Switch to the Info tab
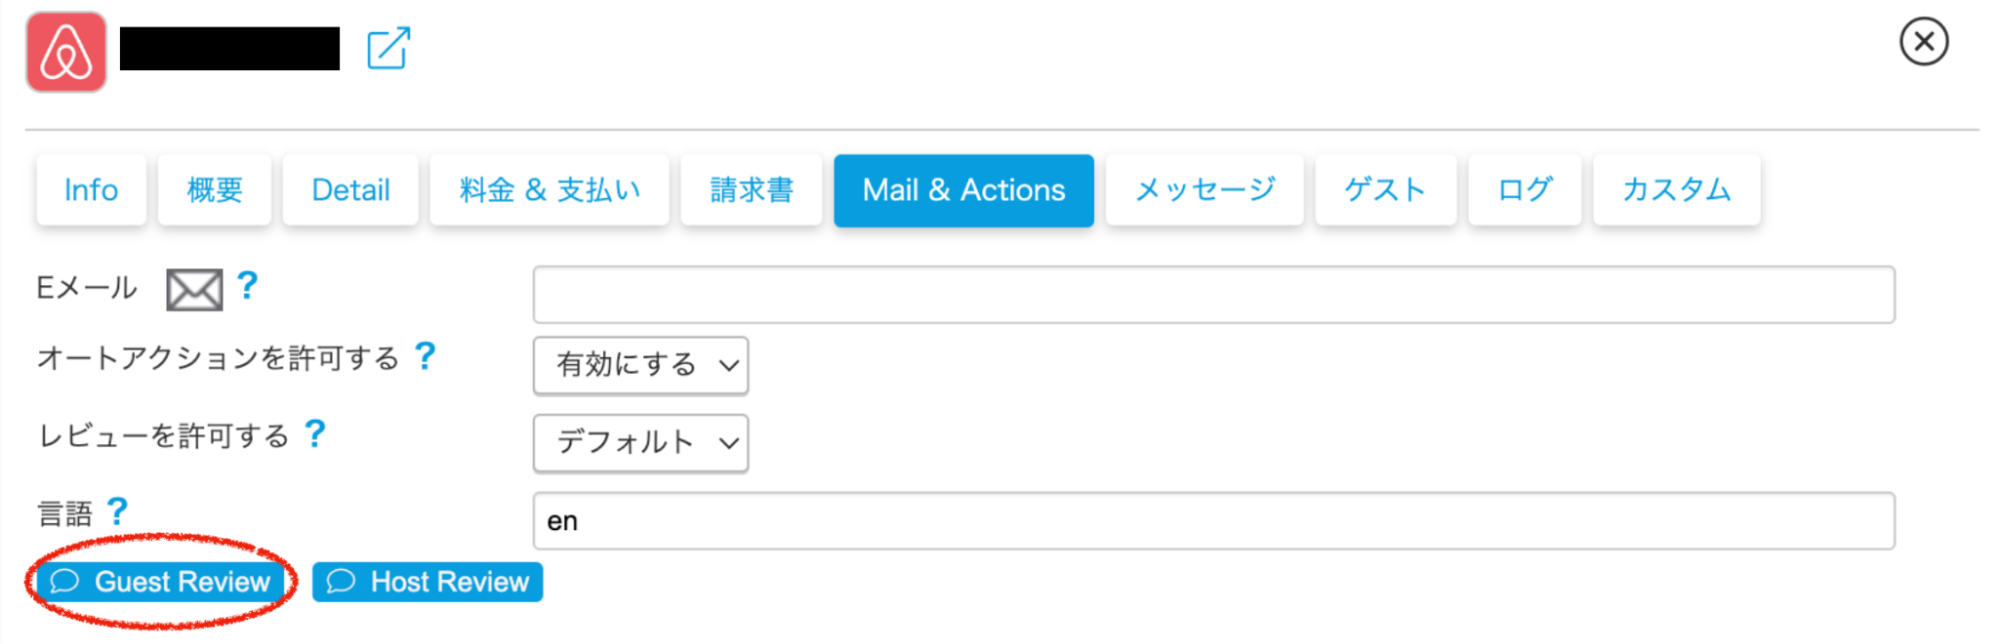This screenshot has width=1999, height=644. (x=91, y=190)
